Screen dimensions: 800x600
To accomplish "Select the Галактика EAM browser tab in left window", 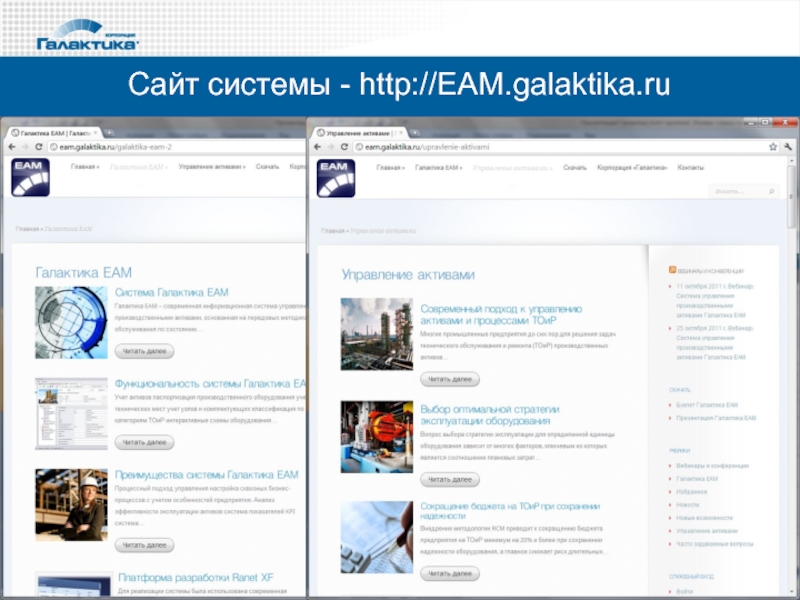I will point(54,133).
